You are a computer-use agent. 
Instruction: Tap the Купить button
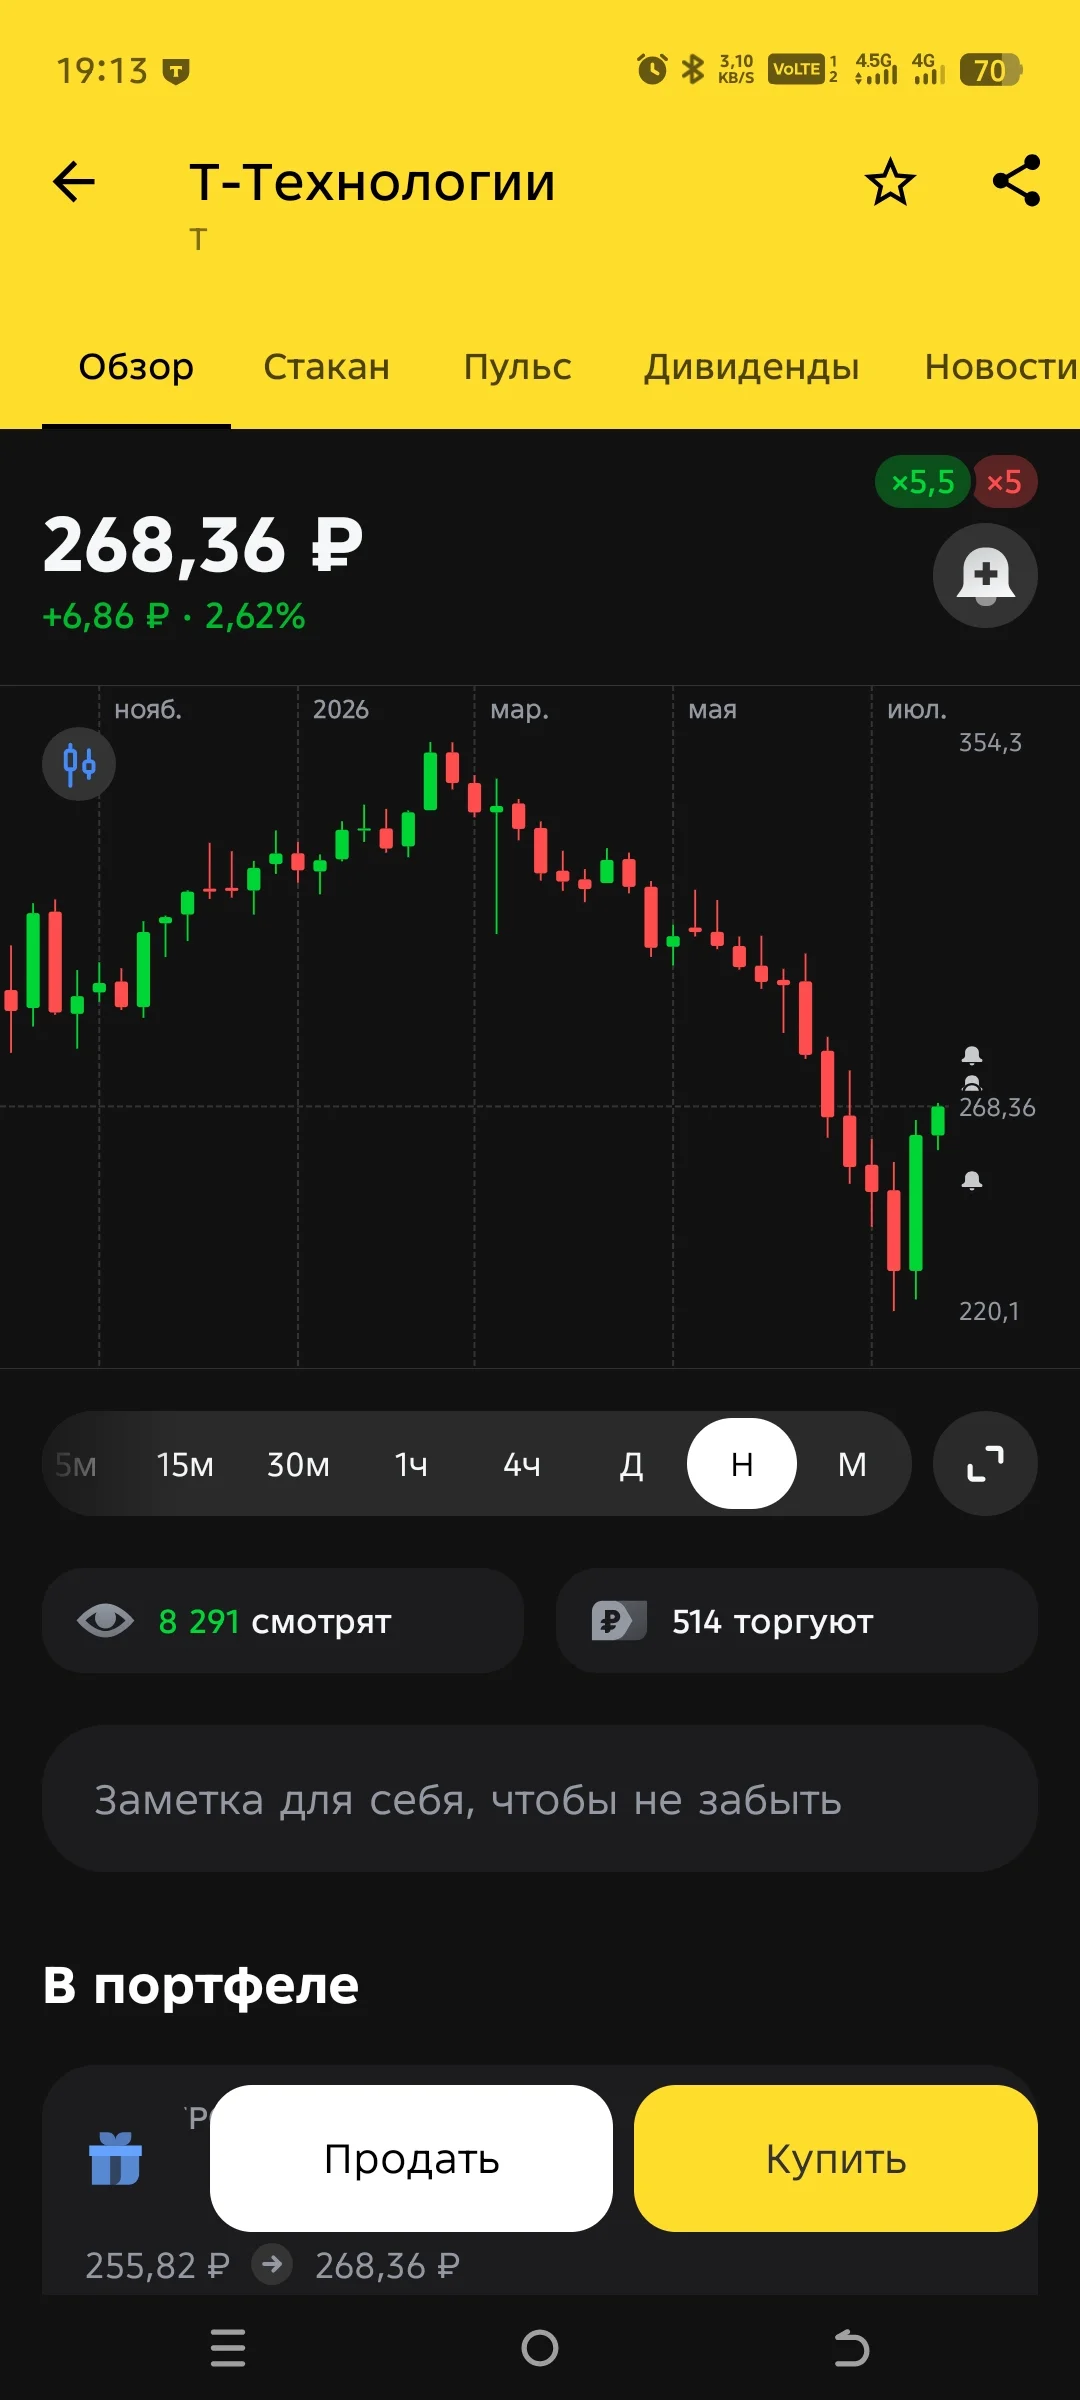coord(836,2158)
